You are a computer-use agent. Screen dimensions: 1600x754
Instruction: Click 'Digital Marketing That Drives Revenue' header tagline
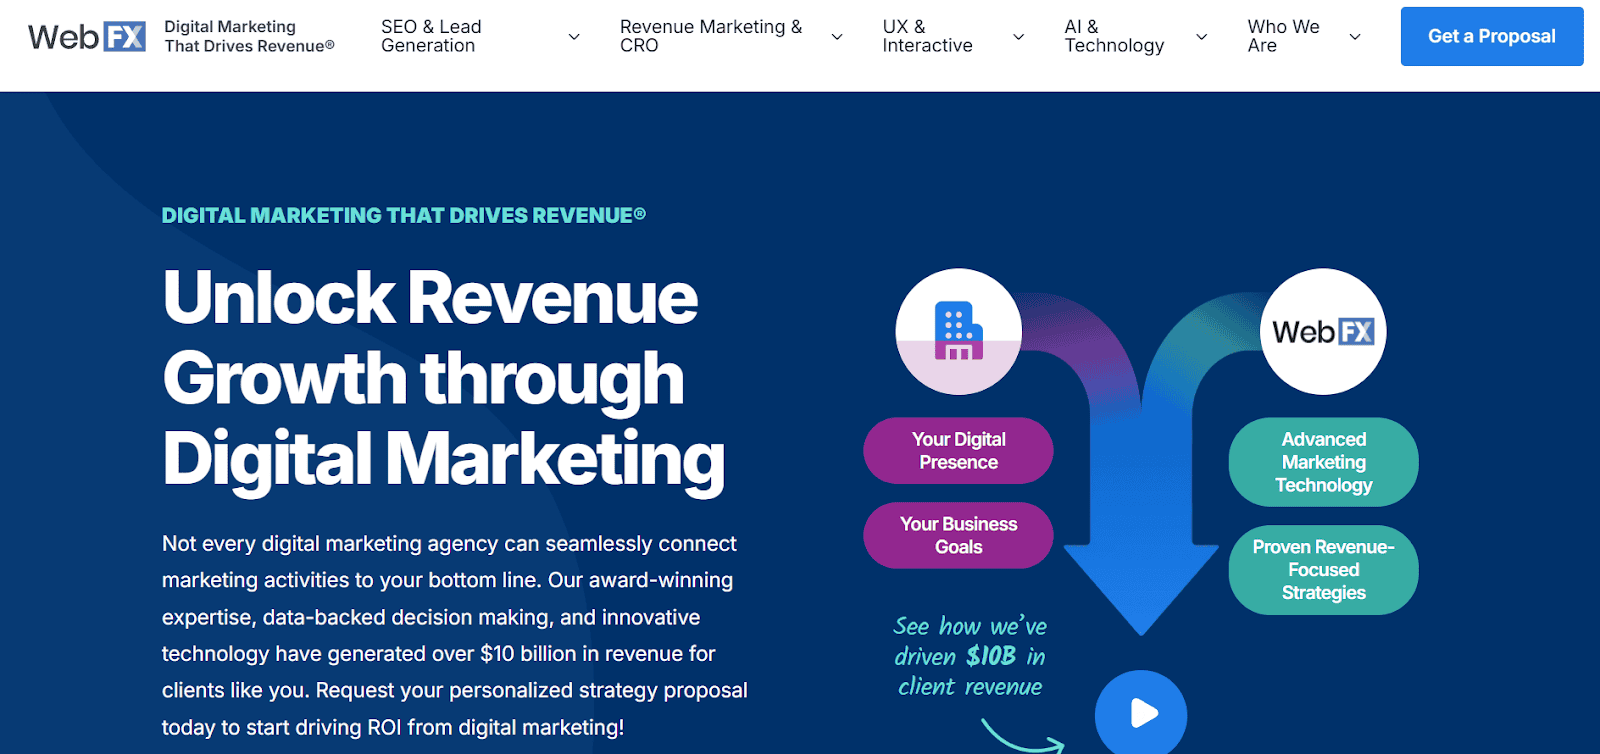point(249,36)
